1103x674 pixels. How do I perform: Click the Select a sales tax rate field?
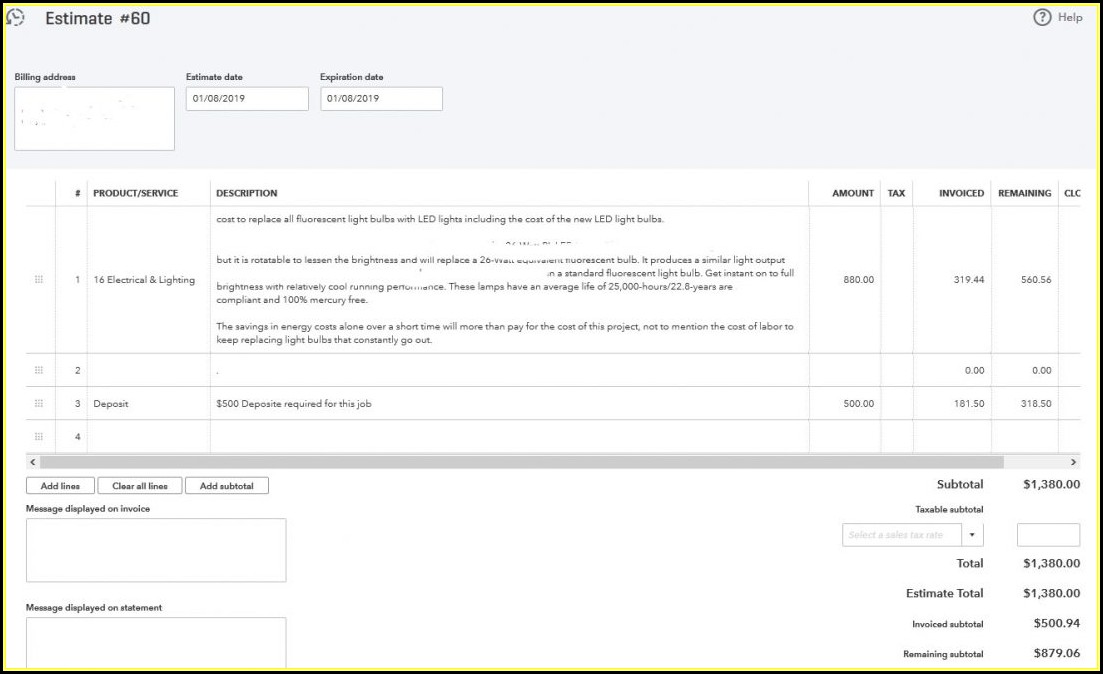(902, 535)
